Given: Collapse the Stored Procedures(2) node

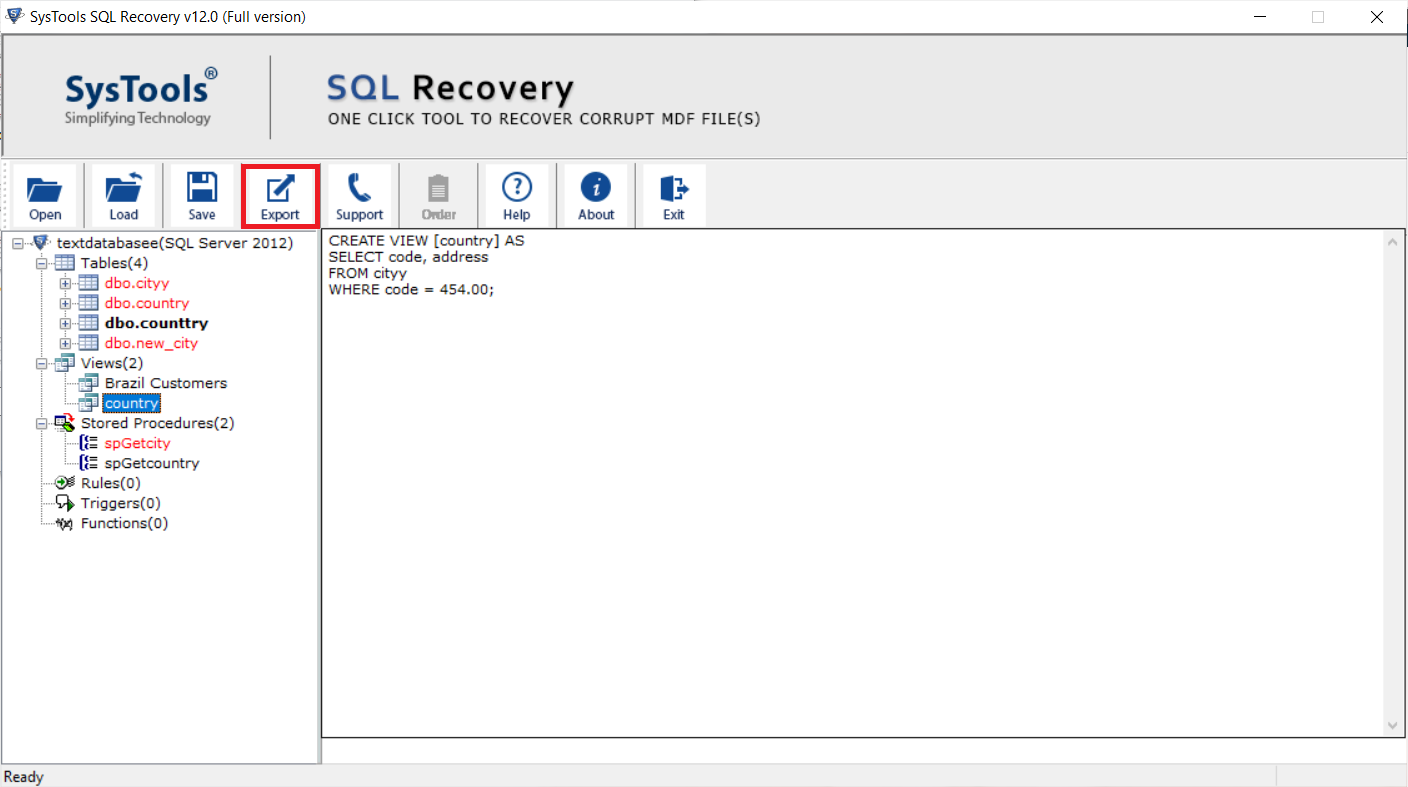Looking at the screenshot, I should (x=42, y=423).
